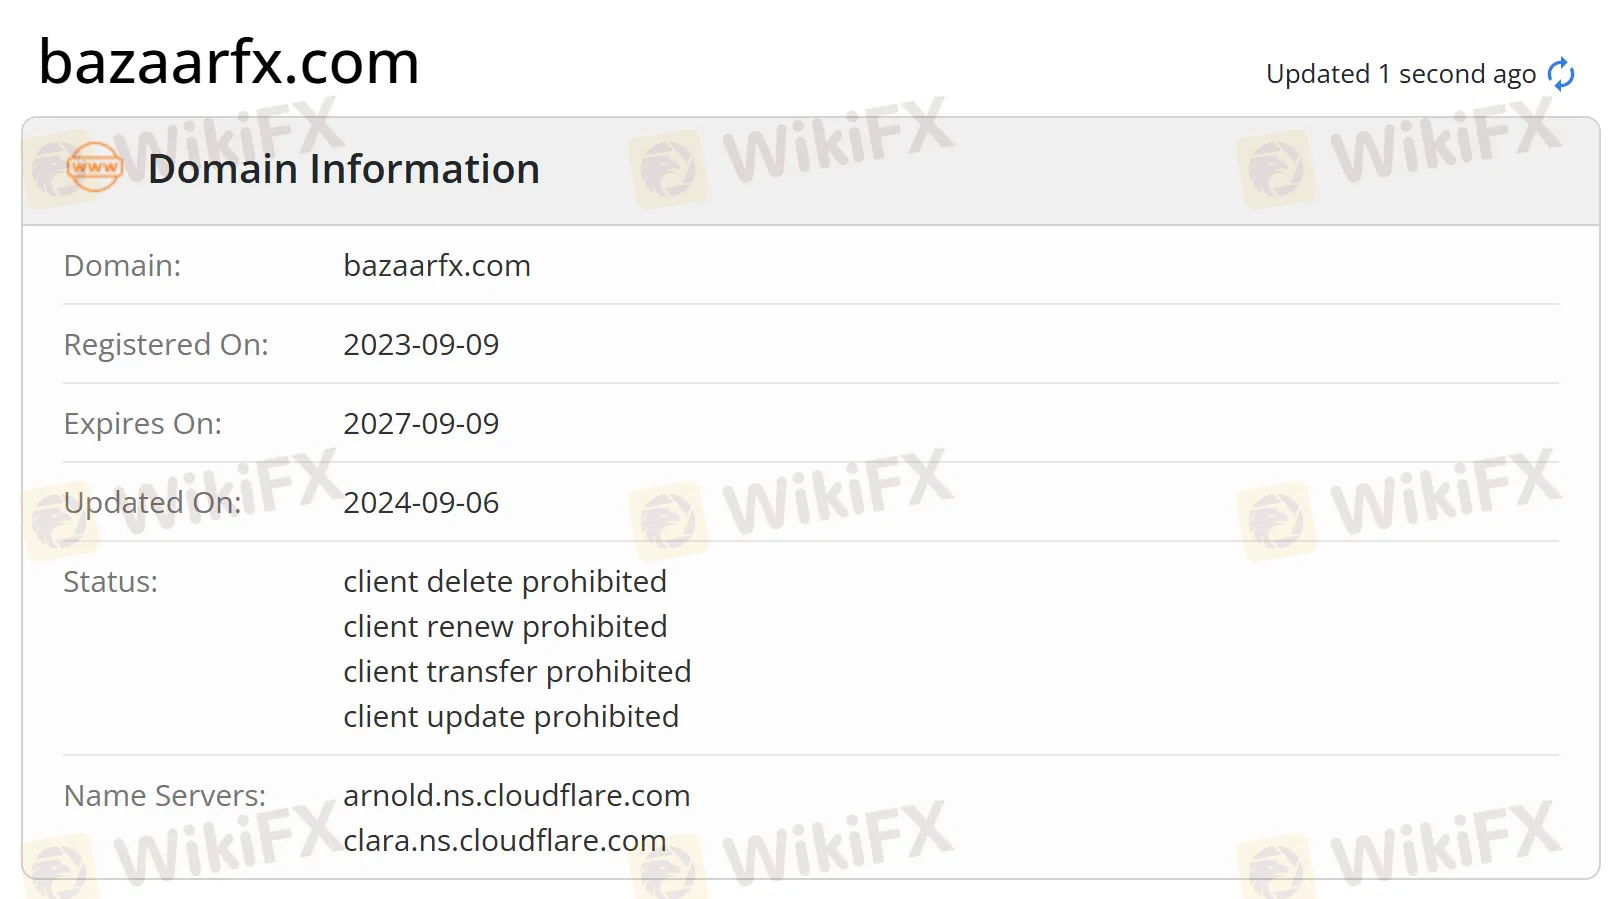Viewport: 1617px width, 899px height.
Task: Click the 'Domain:' label
Action: (x=122, y=265)
